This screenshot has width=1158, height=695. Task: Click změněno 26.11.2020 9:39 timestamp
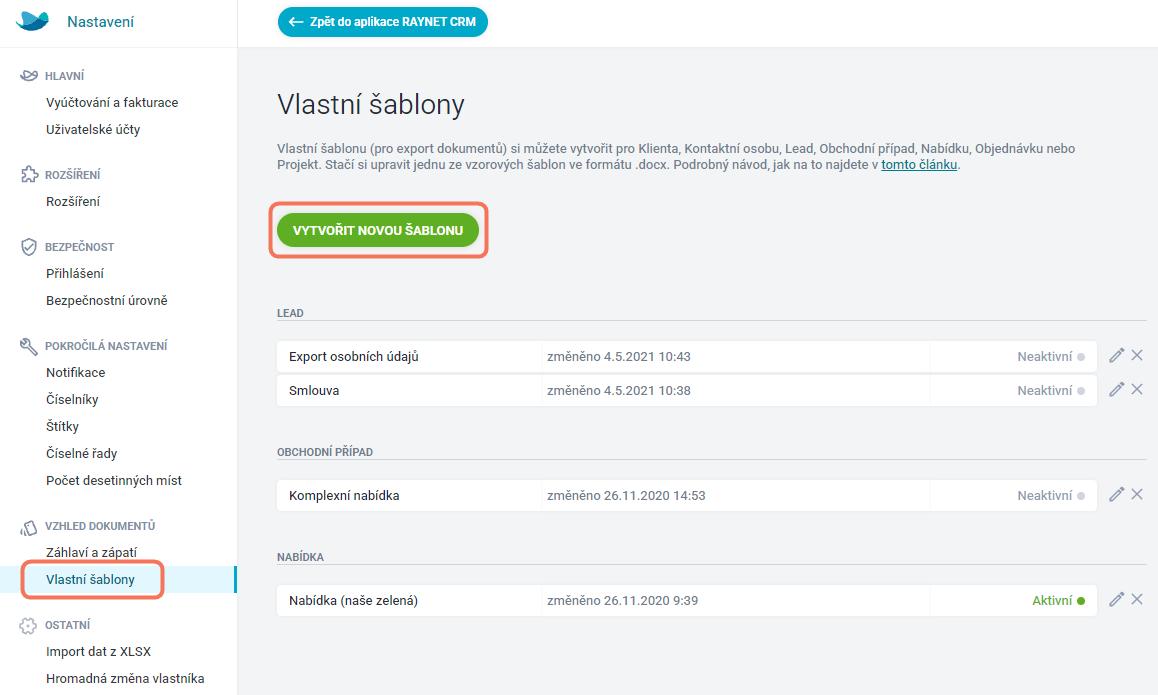(623, 600)
